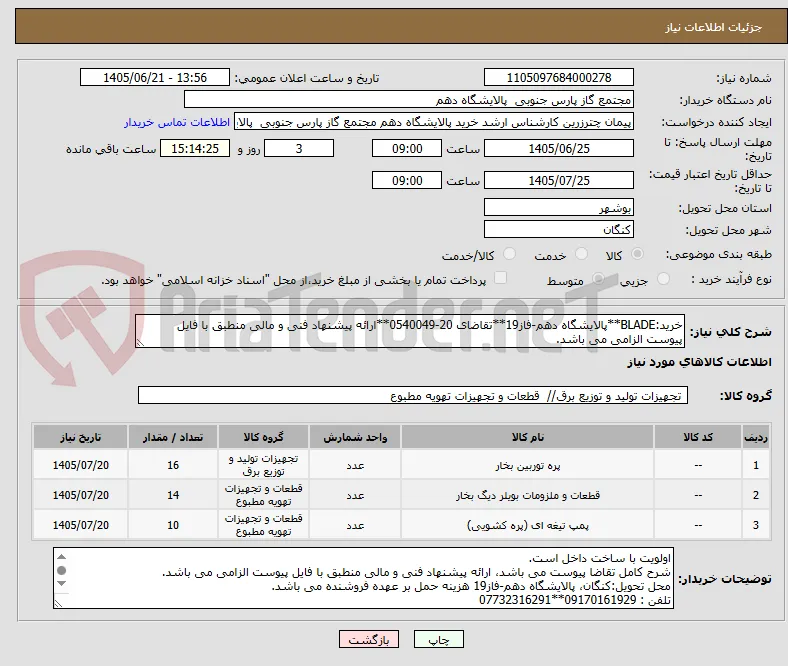The width and height of the screenshot is (788, 666).
Task: Click the row number 2 cell
Action: [x=755, y=495]
